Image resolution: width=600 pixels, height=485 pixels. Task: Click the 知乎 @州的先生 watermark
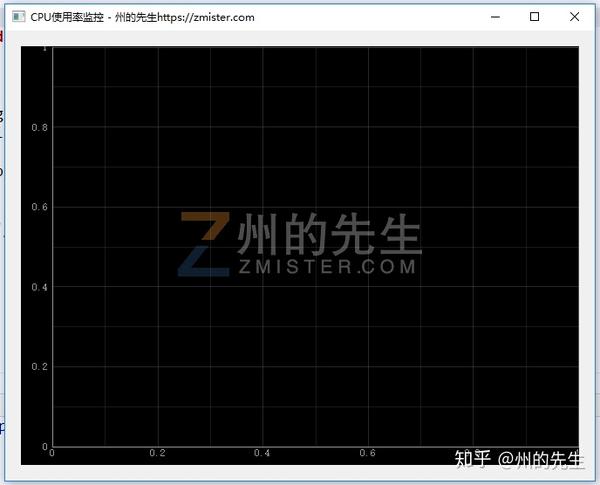click(x=518, y=459)
